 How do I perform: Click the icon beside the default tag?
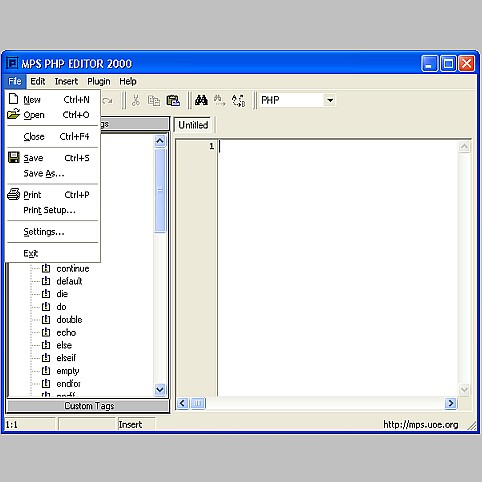coord(46,281)
